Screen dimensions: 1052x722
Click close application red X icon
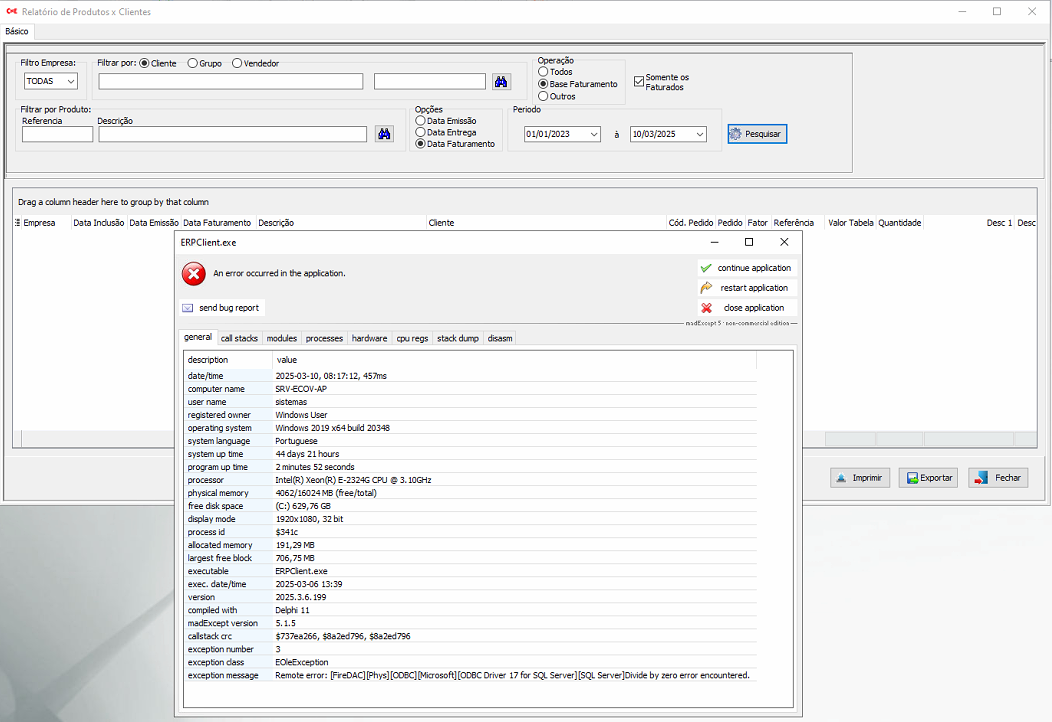(x=706, y=308)
